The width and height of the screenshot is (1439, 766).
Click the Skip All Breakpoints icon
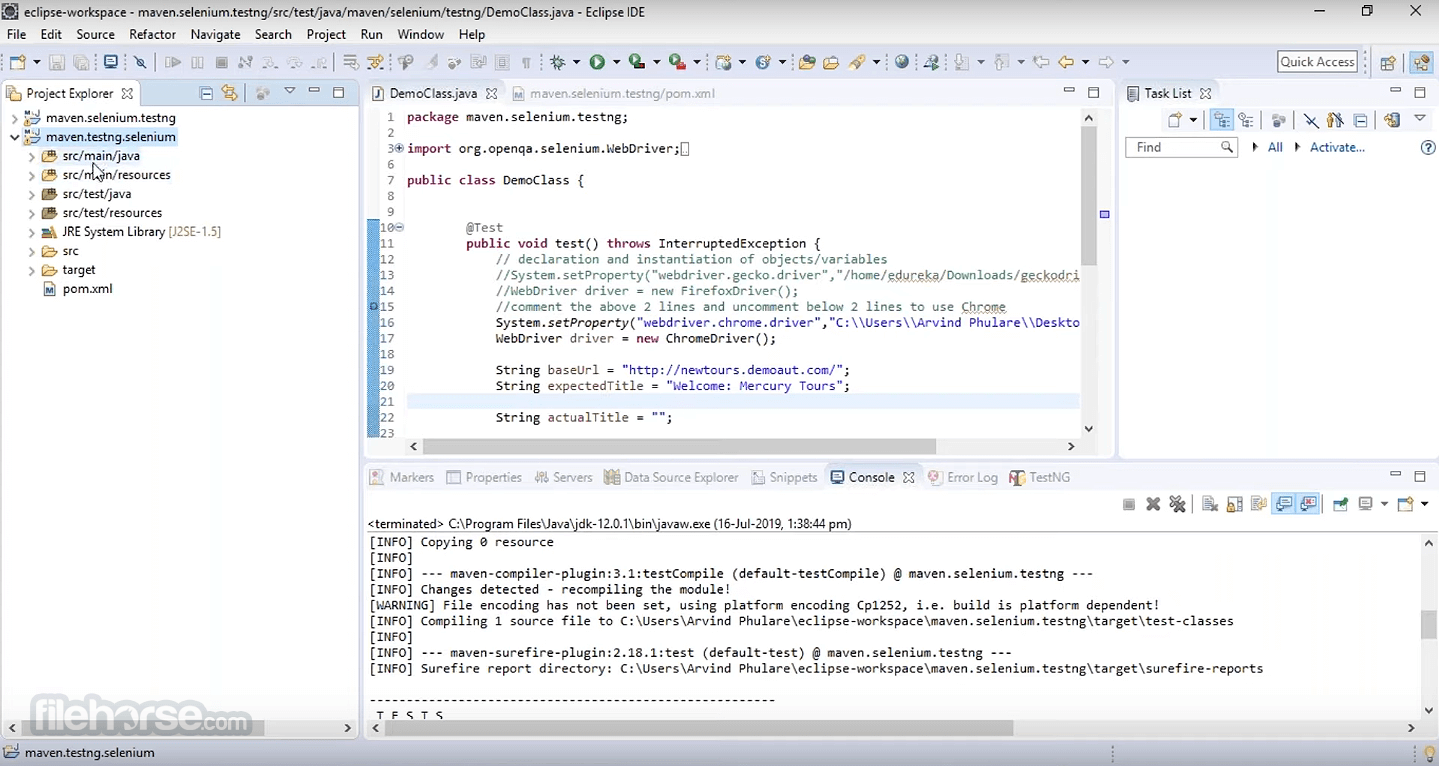pyautogui.click(x=140, y=62)
